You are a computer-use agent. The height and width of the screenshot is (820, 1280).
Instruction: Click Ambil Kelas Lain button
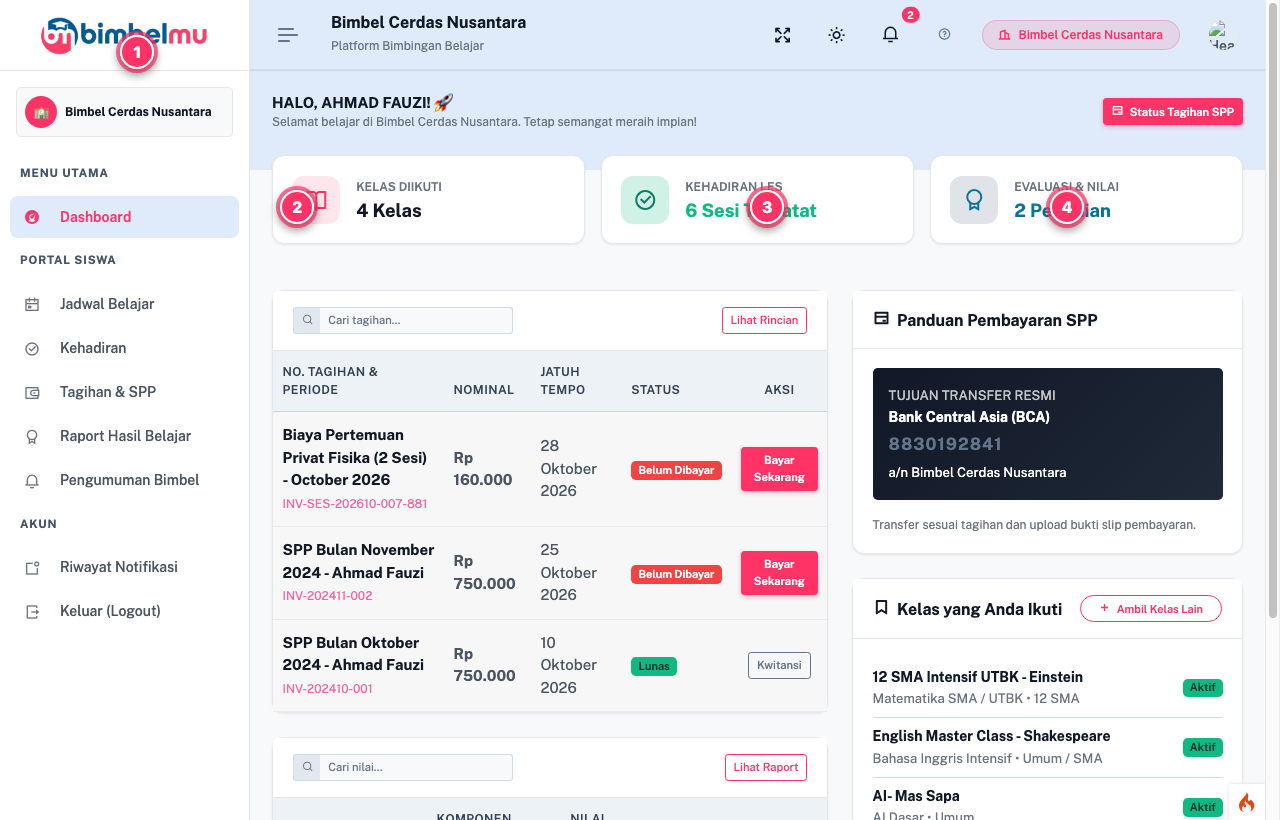tap(1151, 609)
